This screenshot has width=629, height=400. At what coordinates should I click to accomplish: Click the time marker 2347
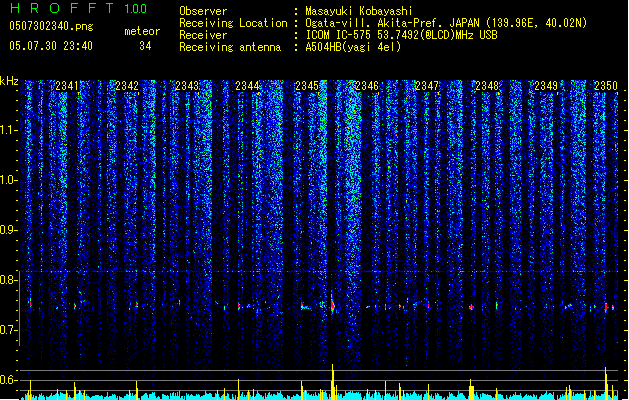click(427, 86)
